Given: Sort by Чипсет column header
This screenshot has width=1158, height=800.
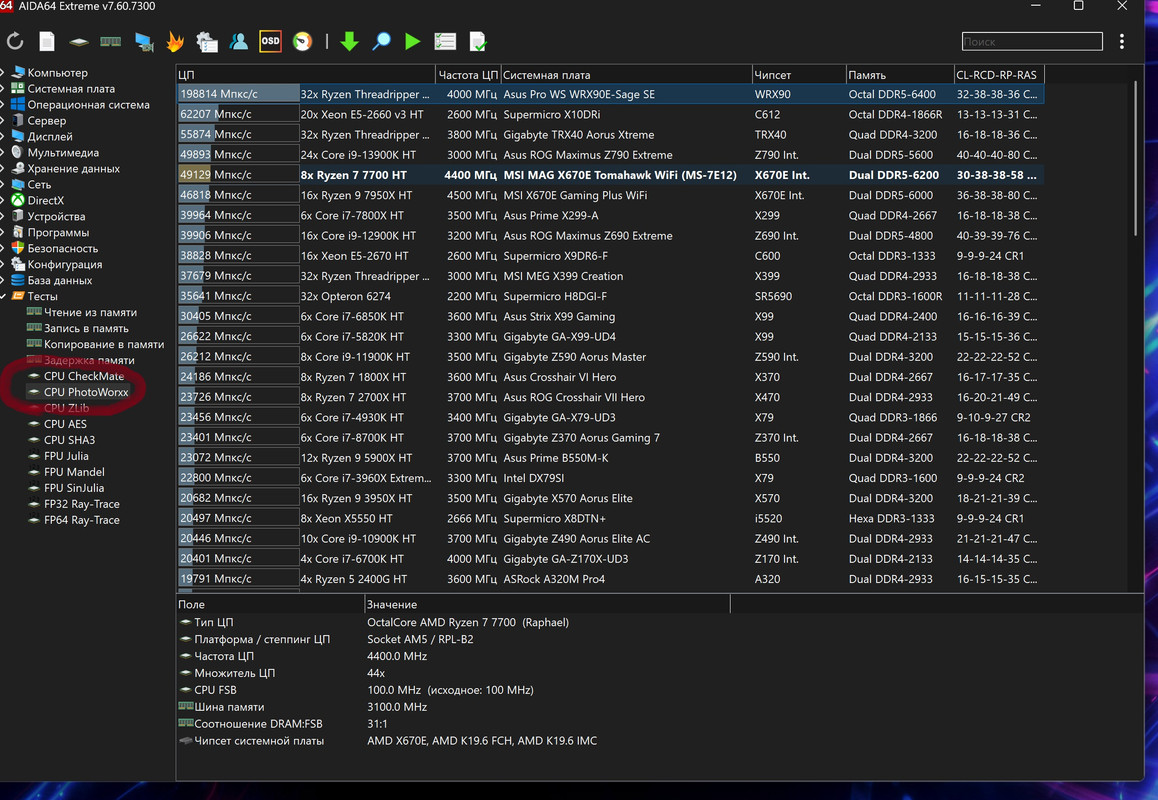Looking at the screenshot, I should 798,75.
